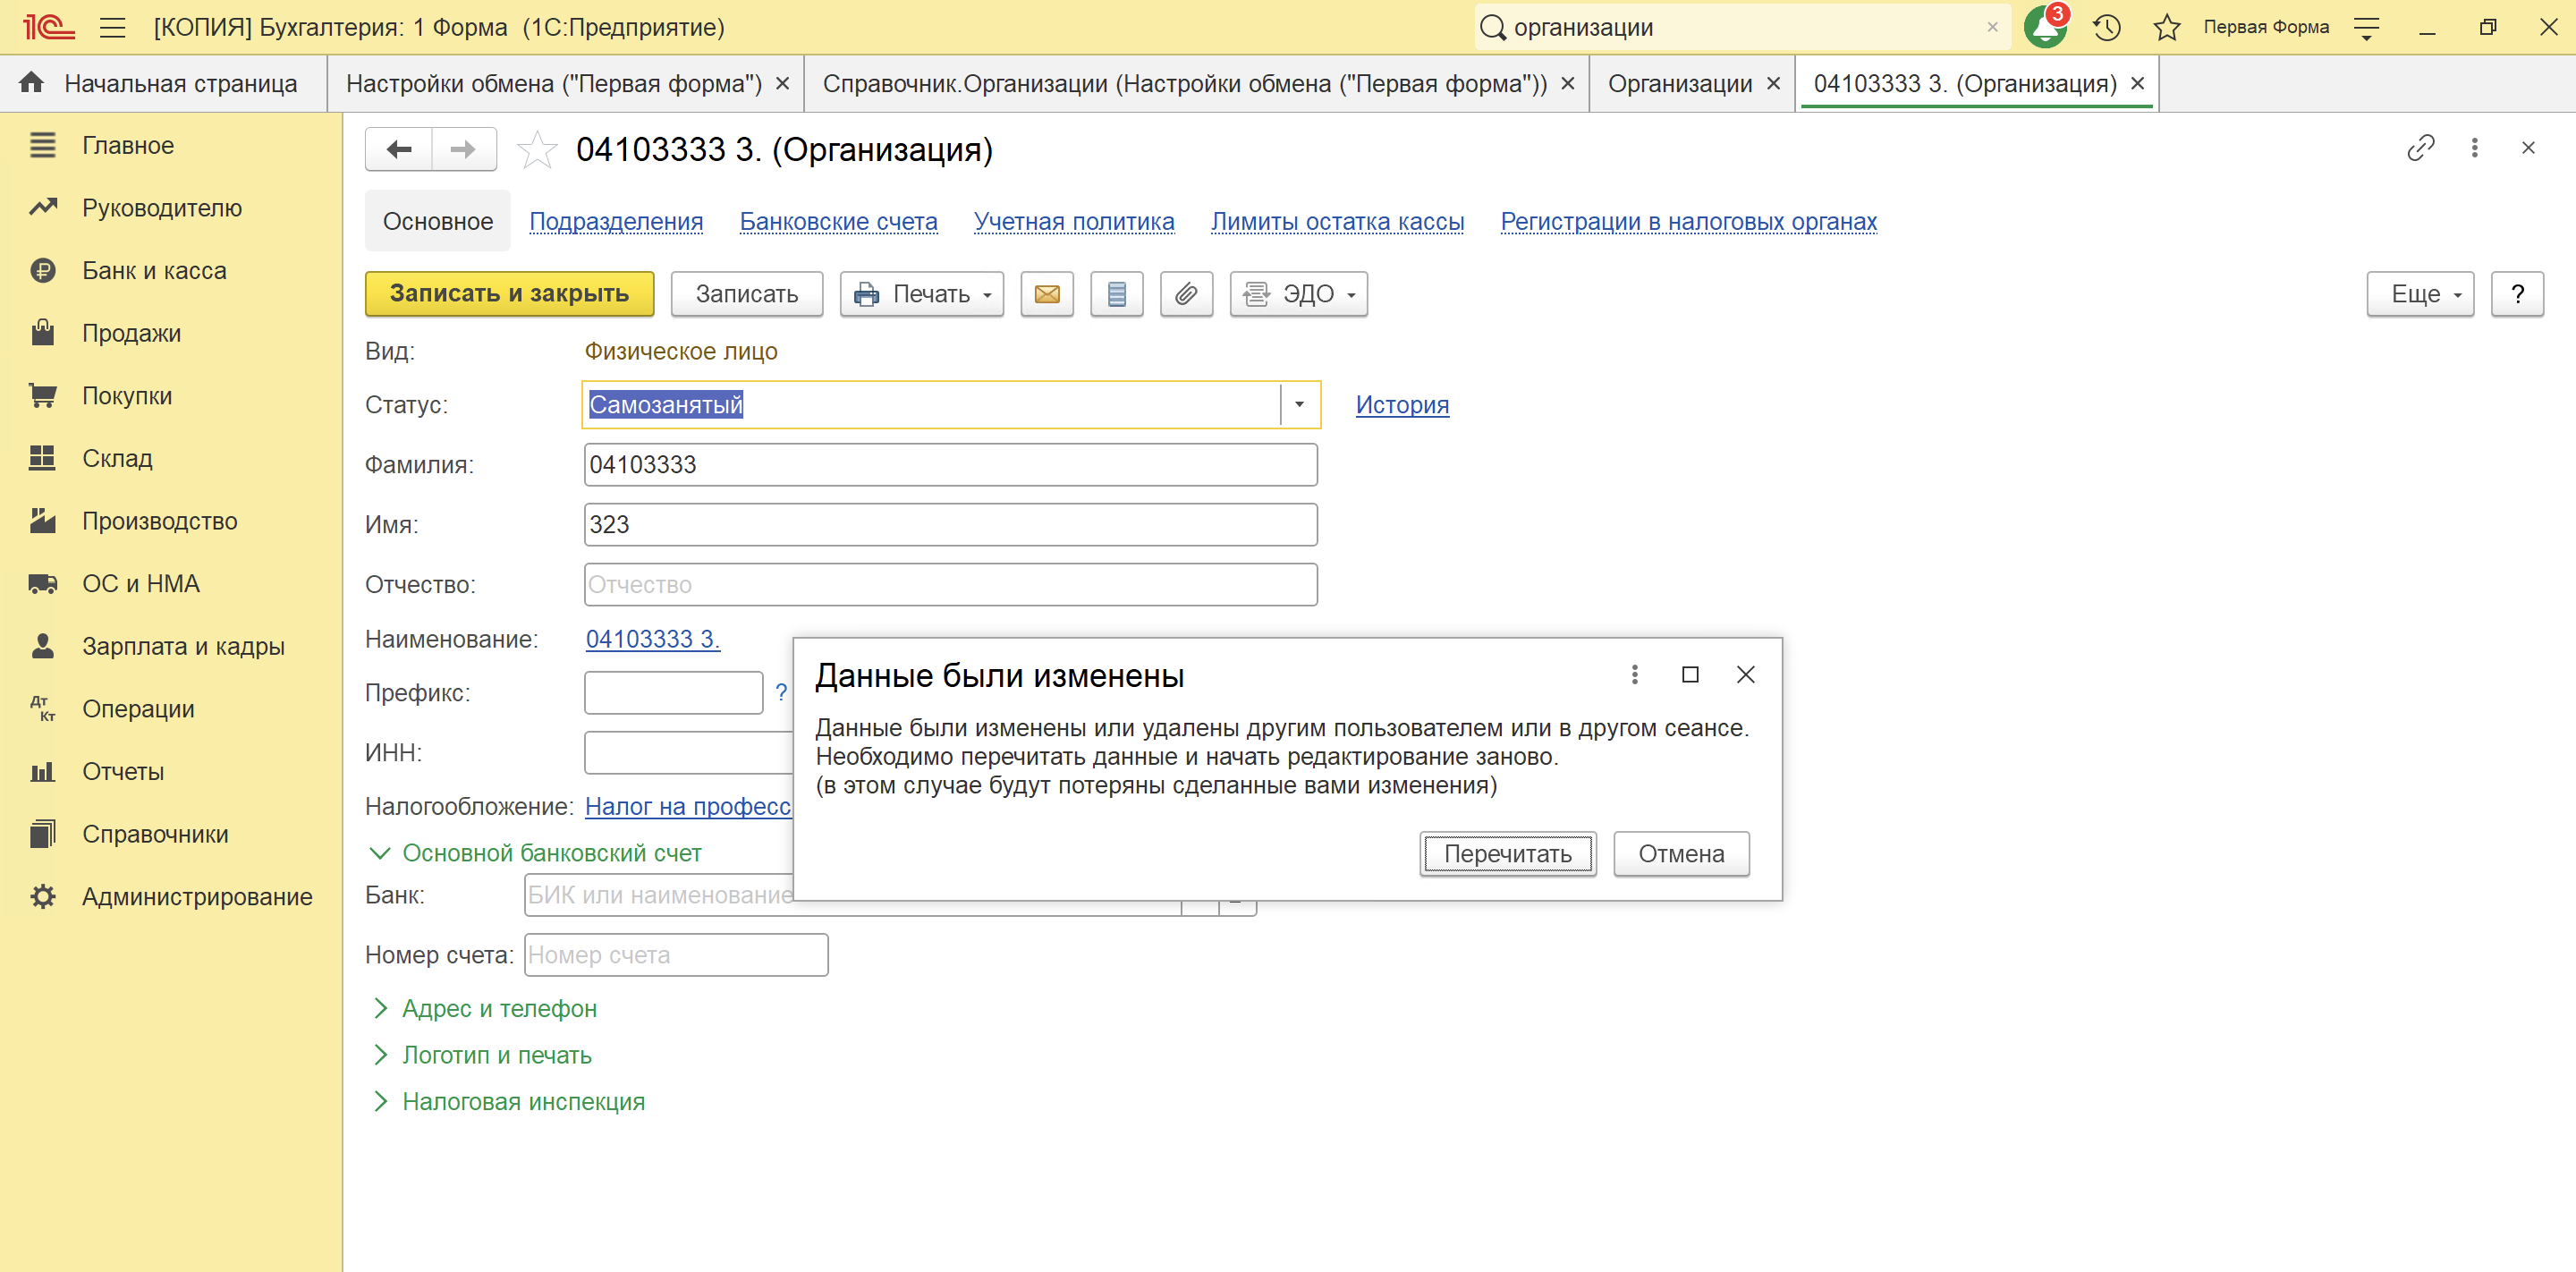The height and width of the screenshot is (1272, 2576).
Task: Open favorites star in title bar
Action: click(x=2166, y=27)
